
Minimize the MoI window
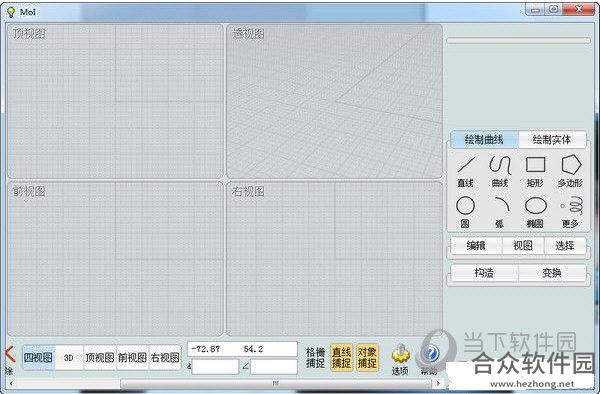(535, 10)
